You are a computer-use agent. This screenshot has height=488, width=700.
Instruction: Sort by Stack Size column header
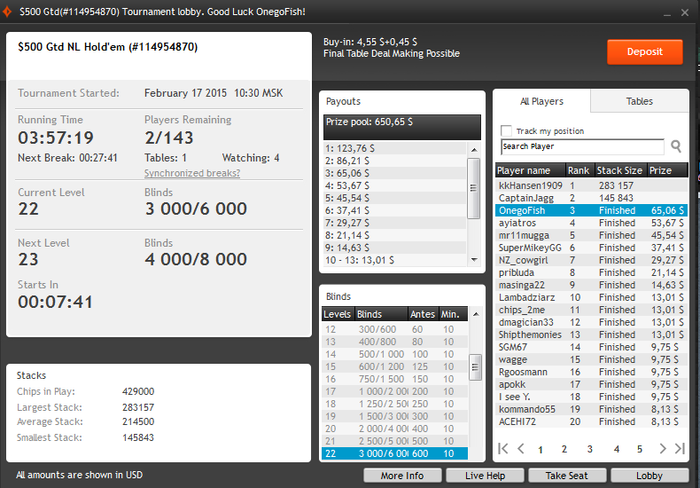621,170
